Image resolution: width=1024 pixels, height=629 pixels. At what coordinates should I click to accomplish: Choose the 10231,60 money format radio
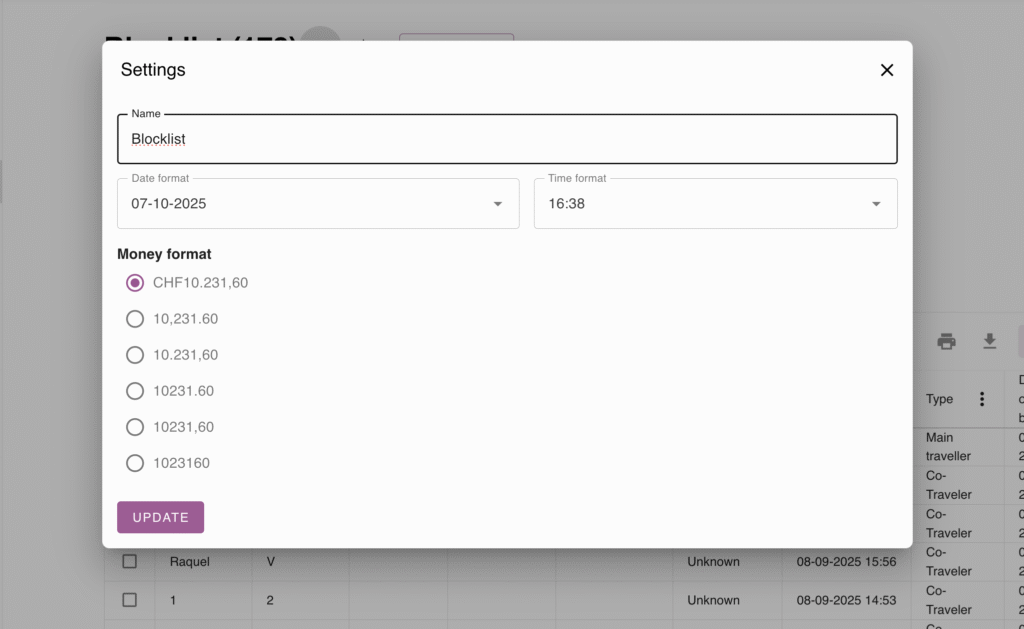[x=135, y=427]
